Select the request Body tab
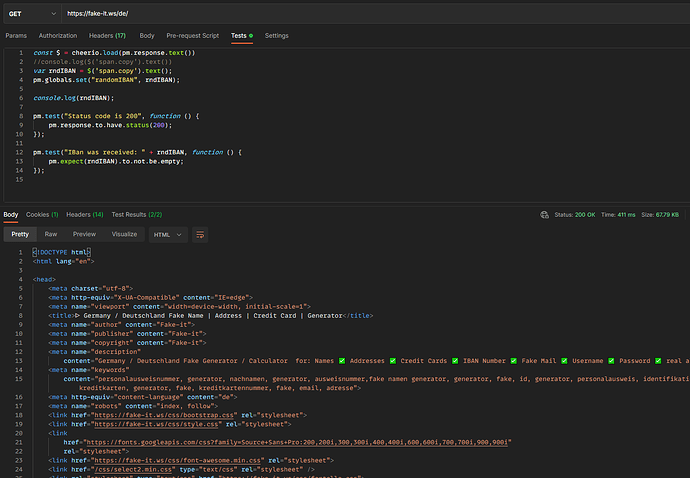This screenshot has width=690, height=478. click(147, 35)
